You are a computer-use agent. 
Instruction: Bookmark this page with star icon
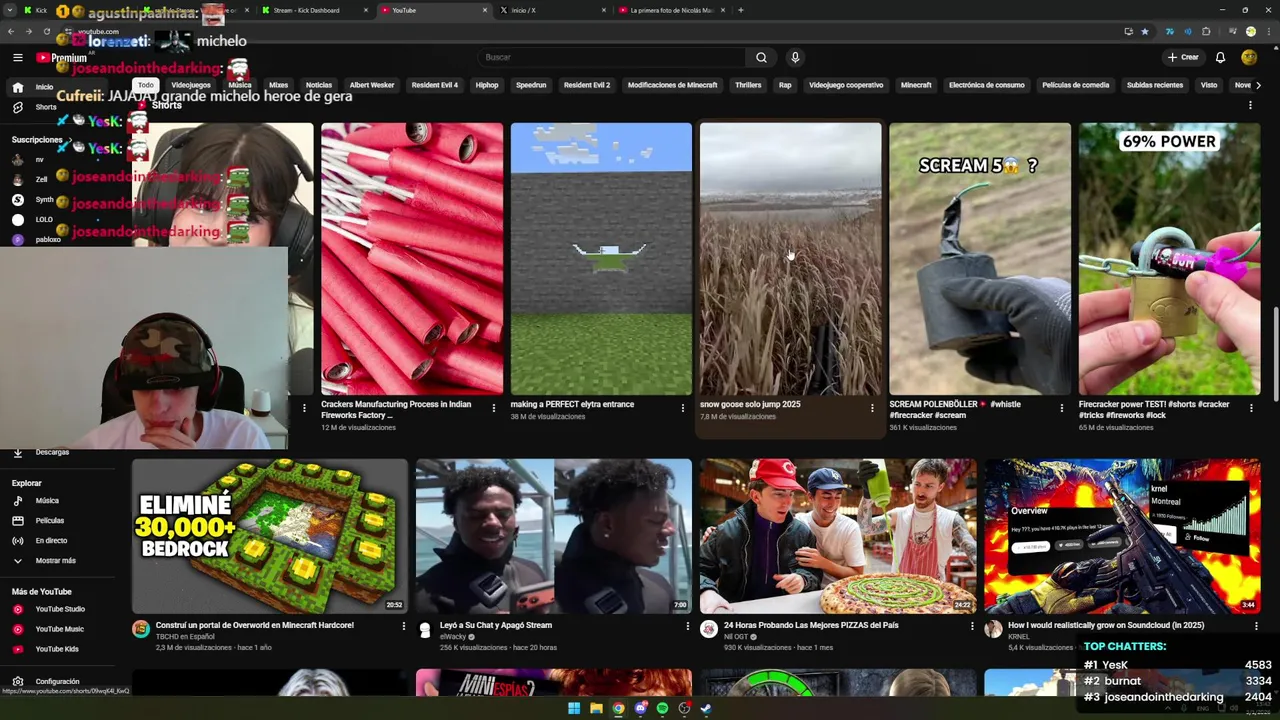(1145, 31)
